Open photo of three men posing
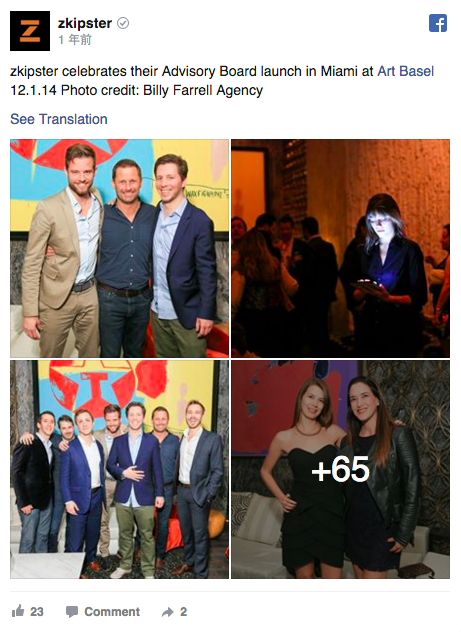The height and width of the screenshot is (632, 461). pos(120,248)
